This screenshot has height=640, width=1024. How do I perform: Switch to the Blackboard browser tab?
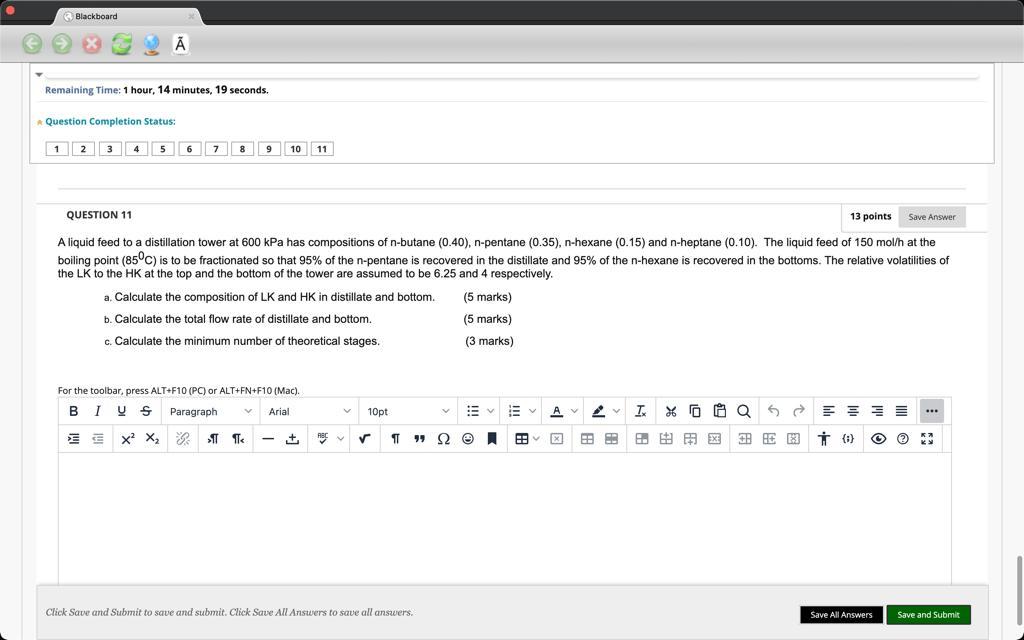tap(95, 16)
